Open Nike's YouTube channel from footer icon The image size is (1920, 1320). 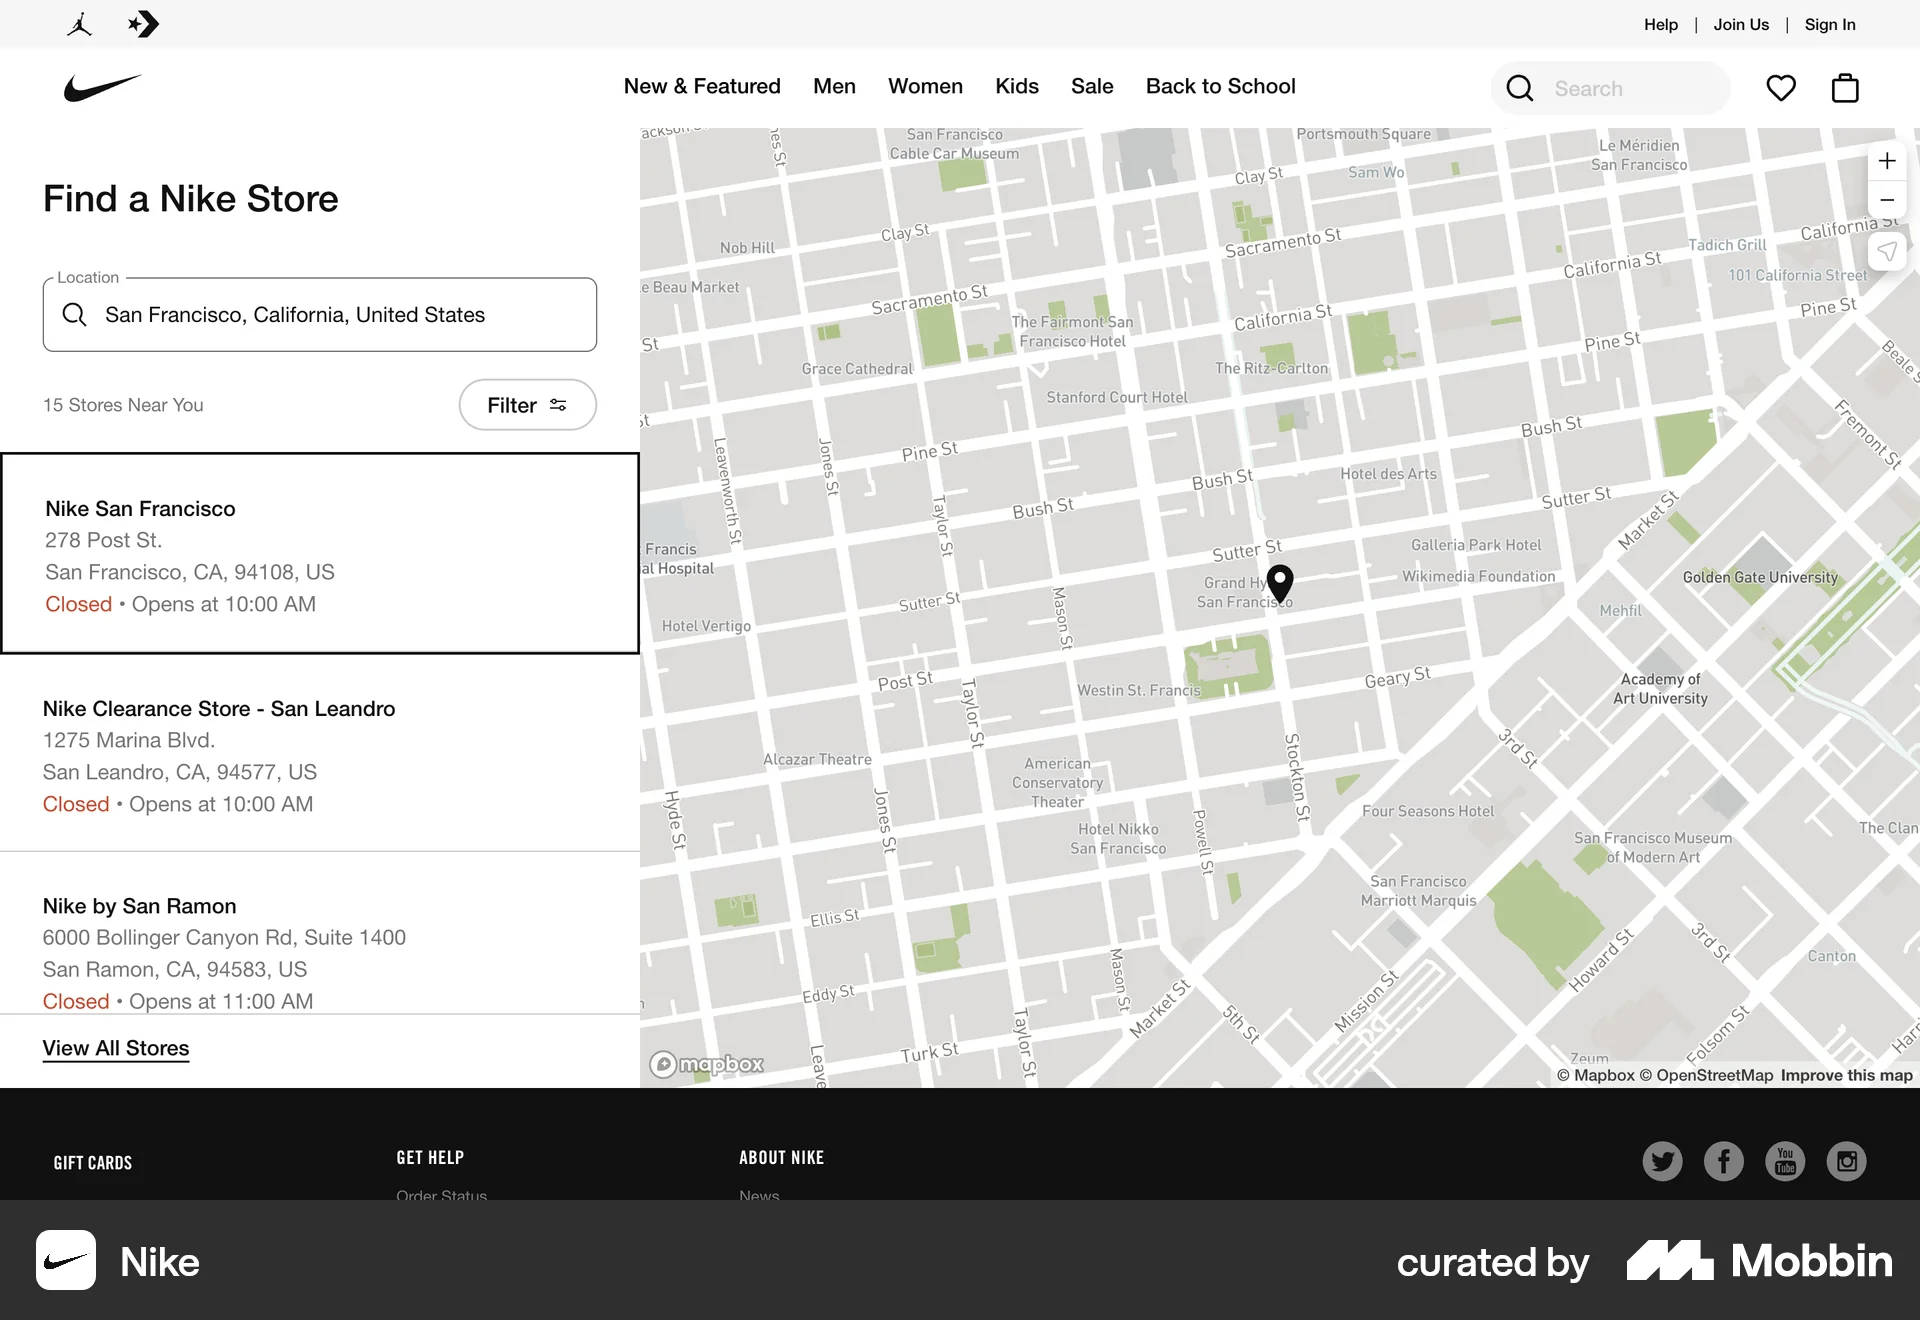[1785, 1161]
